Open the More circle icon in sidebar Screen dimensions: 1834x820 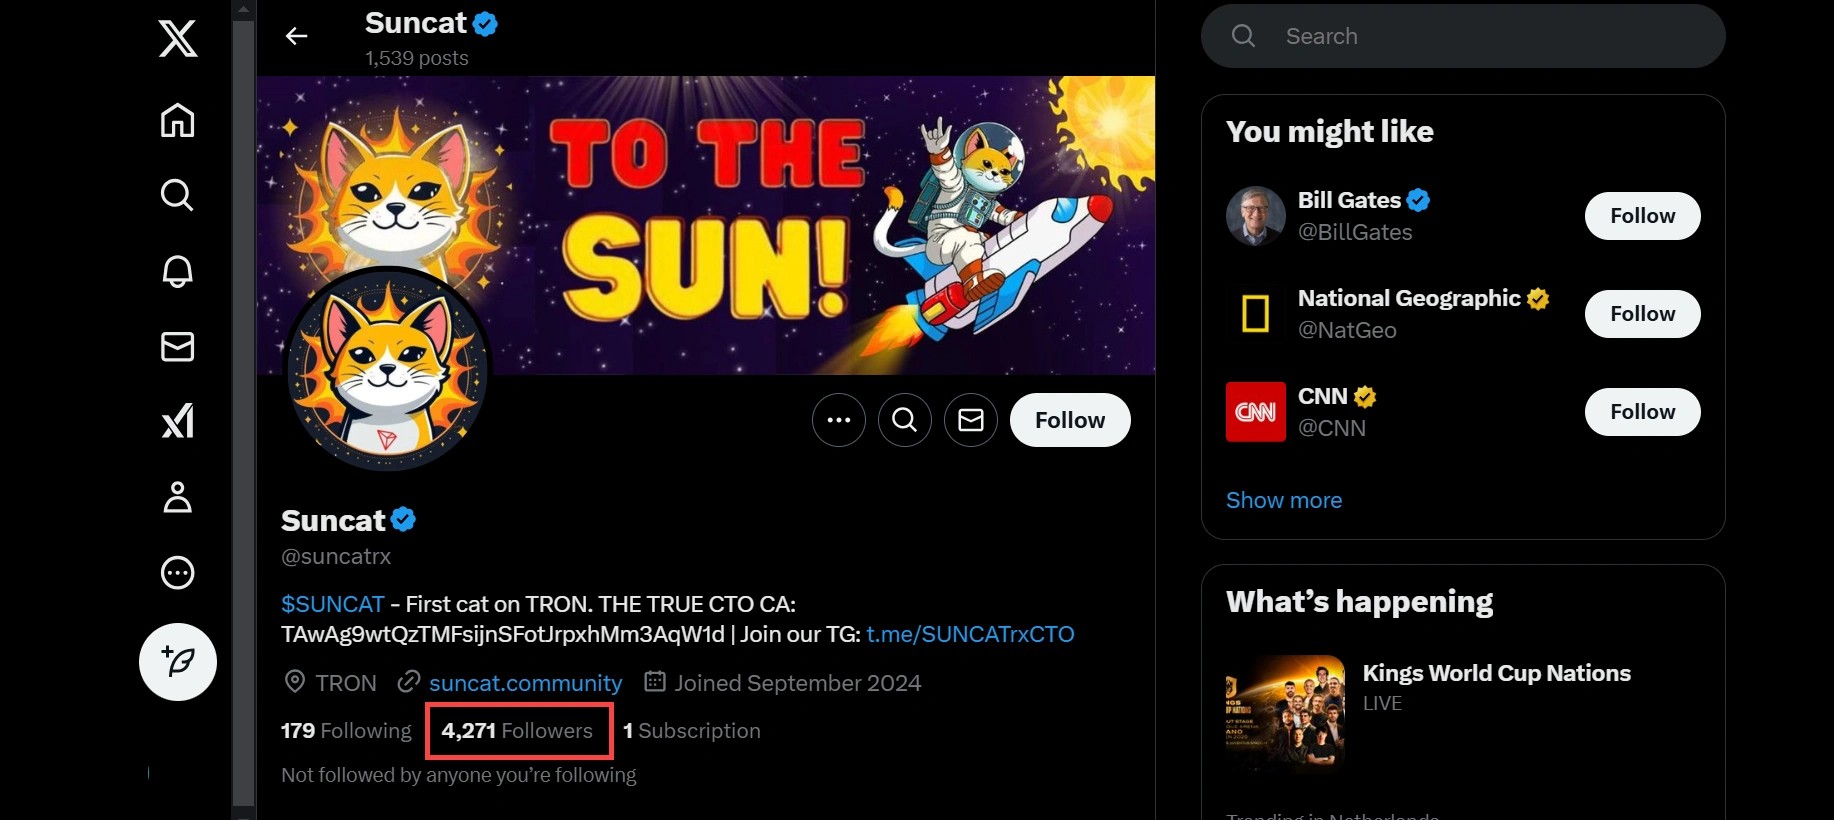coord(178,573)
